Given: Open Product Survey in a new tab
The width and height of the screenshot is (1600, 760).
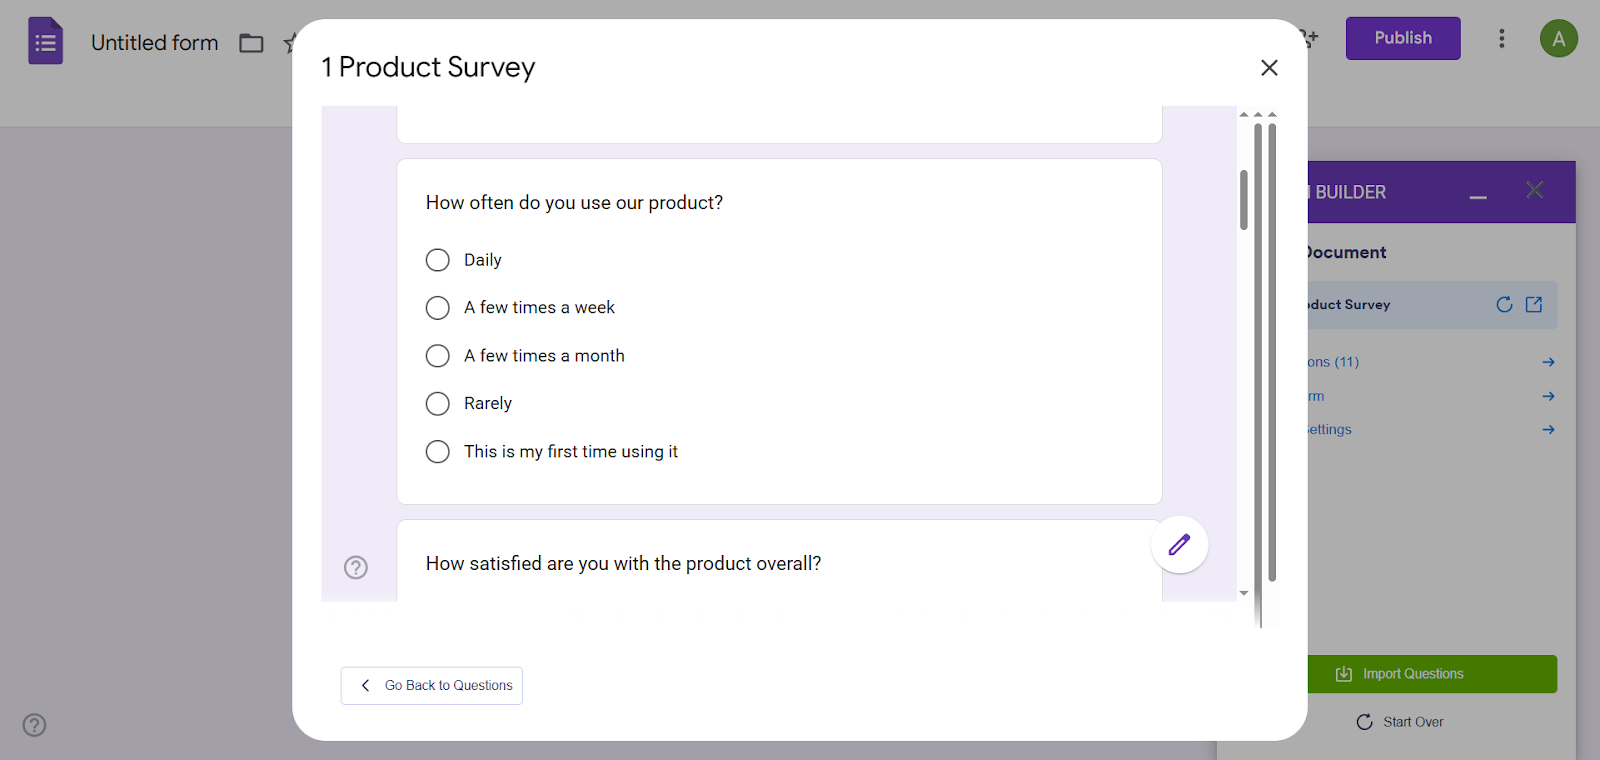Looking at the screenshot, I should coord(1533,305).
